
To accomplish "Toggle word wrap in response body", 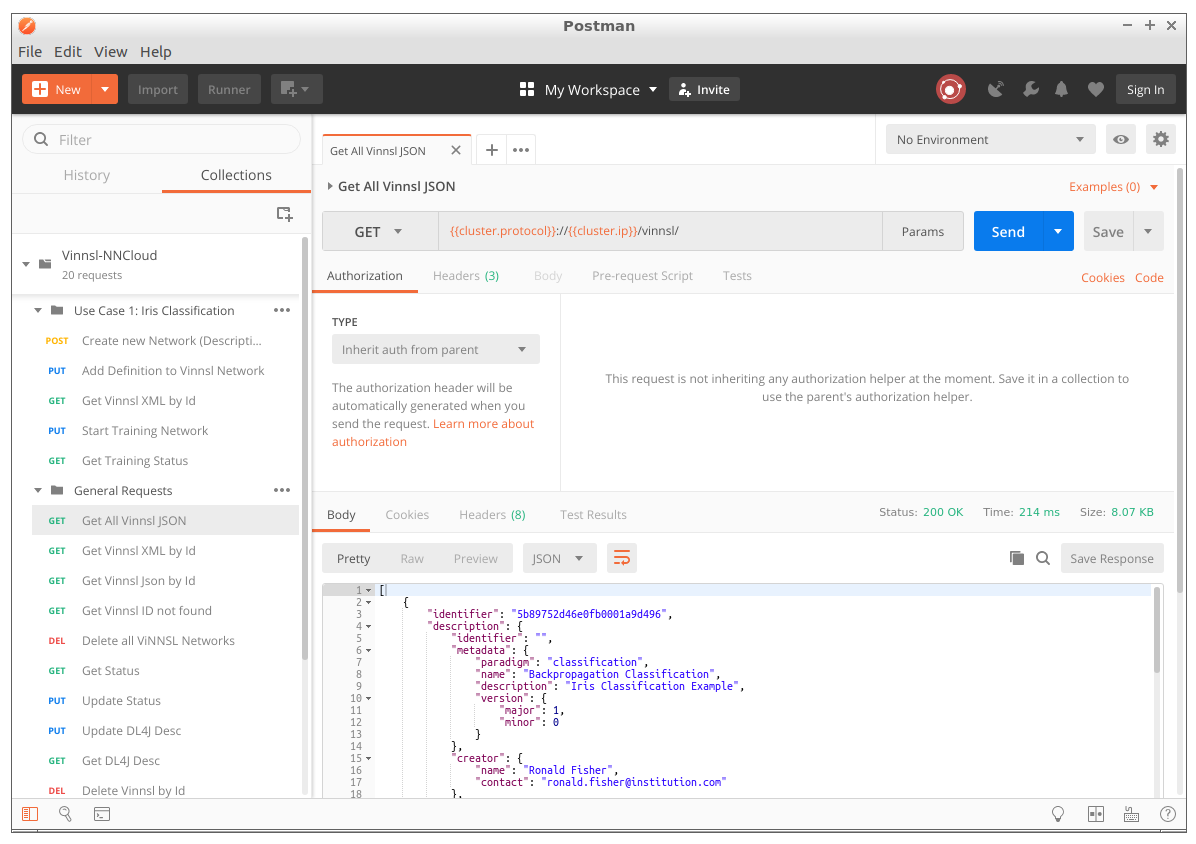I will pyautogui.click(x=622, y=558).
